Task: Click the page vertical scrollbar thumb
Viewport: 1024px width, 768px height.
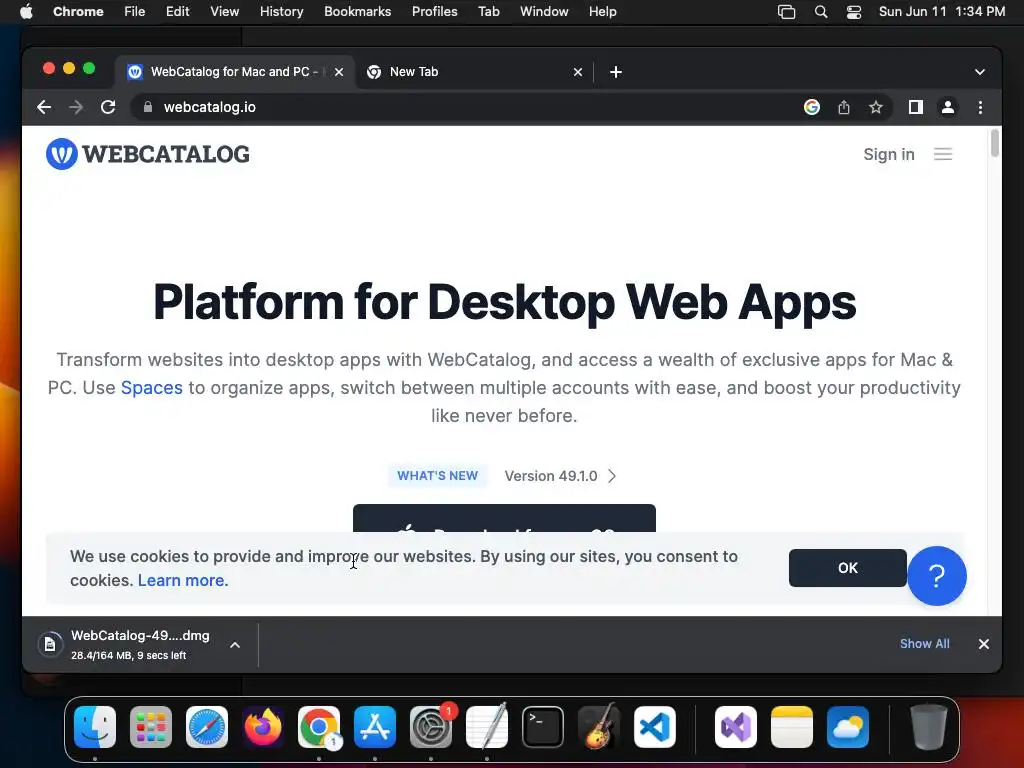Action: (995, 144)
